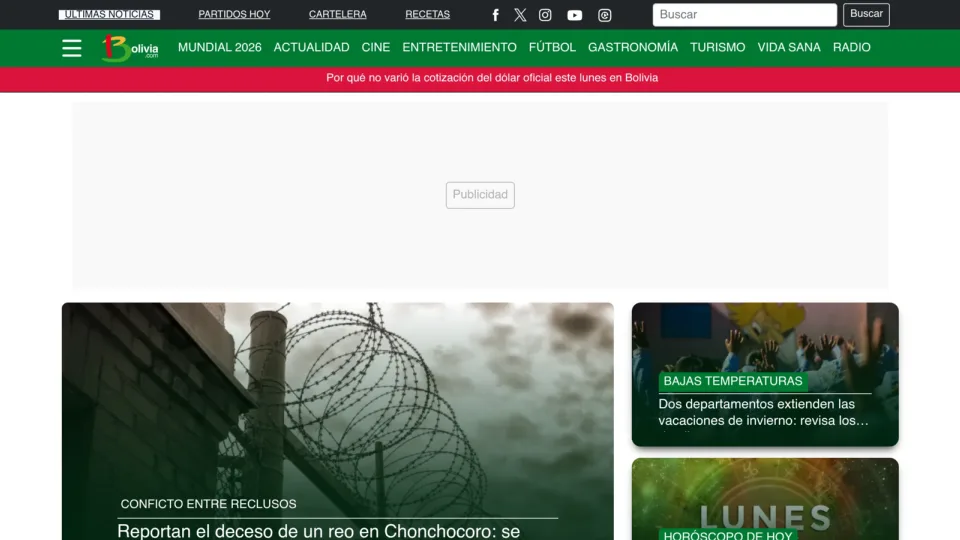Select MUNDIAL 2026 menu item
This screenshot has width=960, height=540.
coord(220,47)
